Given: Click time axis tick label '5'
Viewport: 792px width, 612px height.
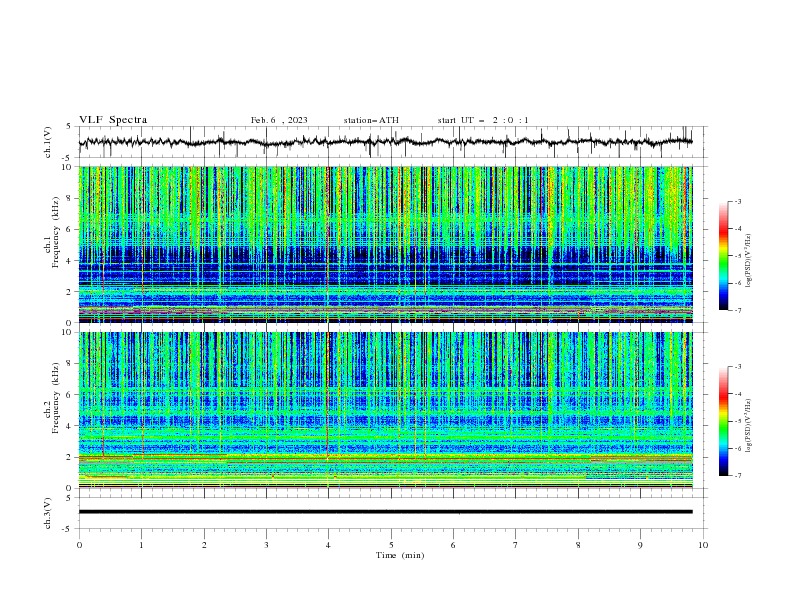Looking at the screenshot, I should 391,545.
